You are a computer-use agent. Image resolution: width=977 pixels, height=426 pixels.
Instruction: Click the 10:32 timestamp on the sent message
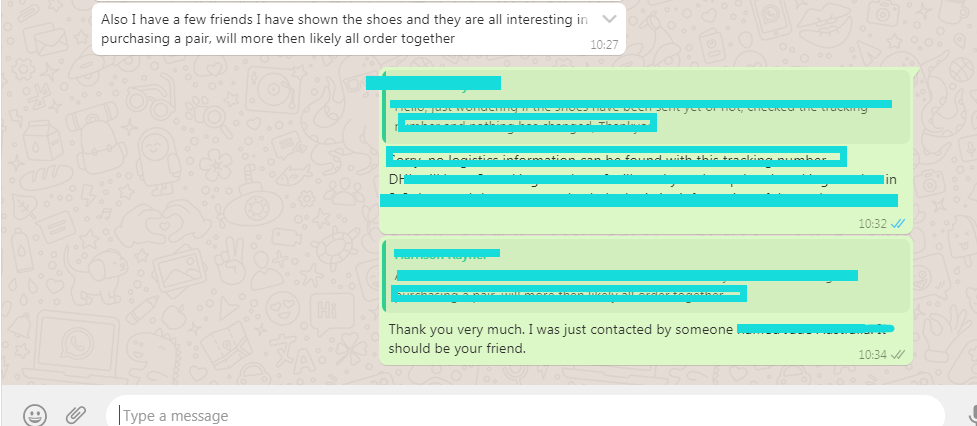(872, 224)
